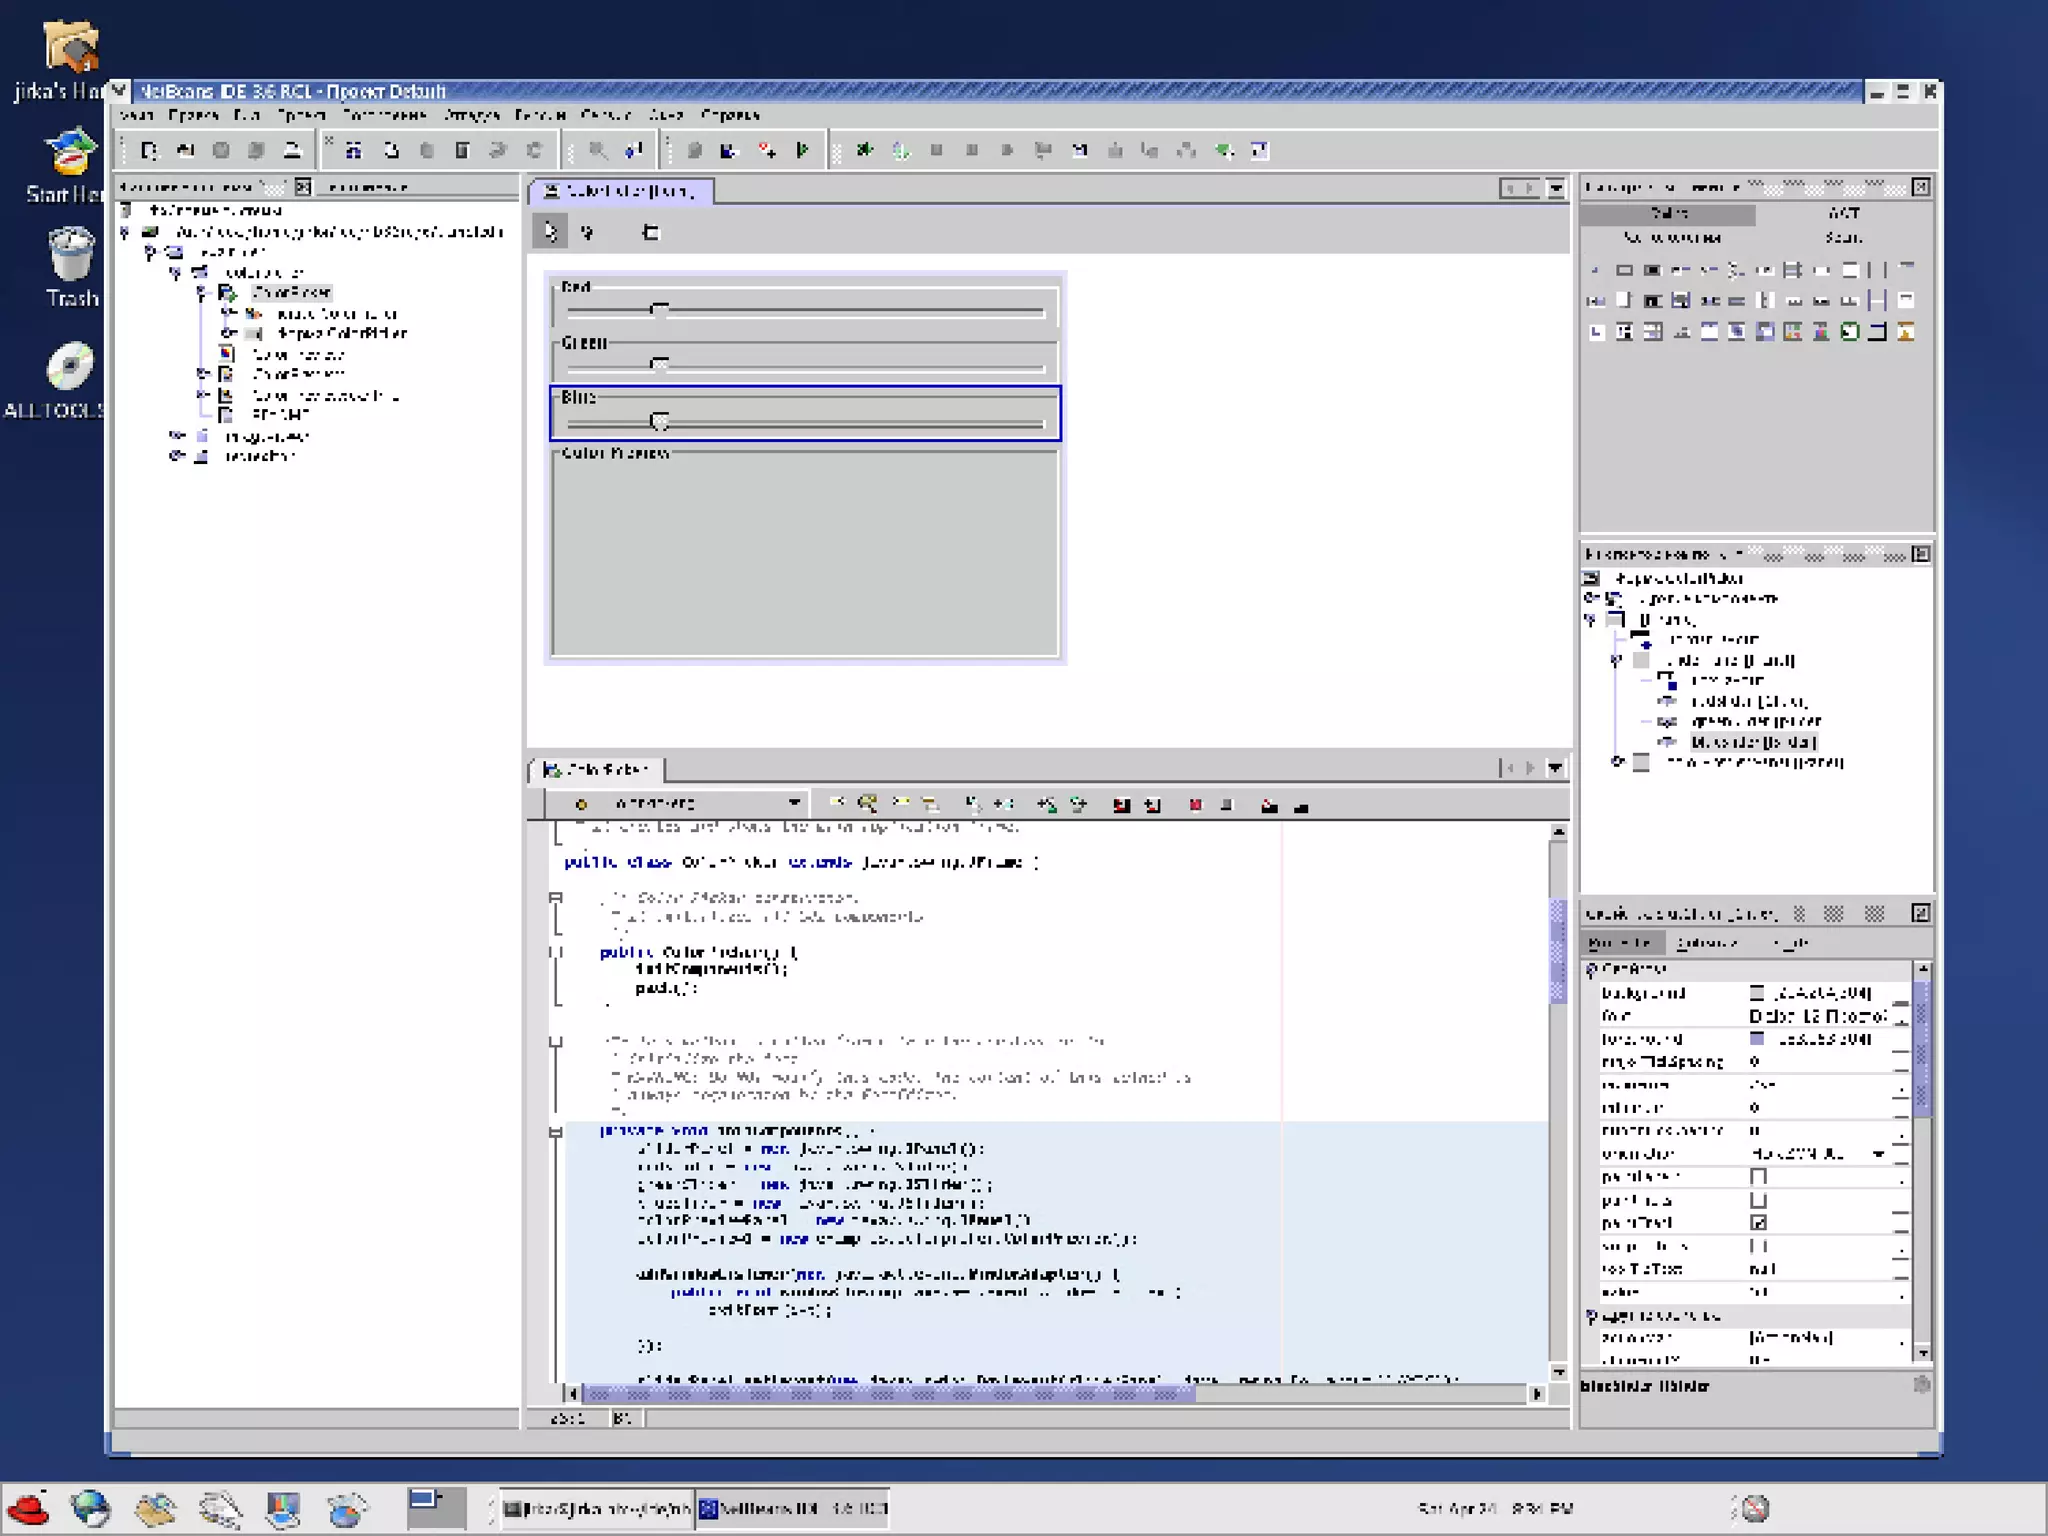The image size is (2048, 1536).
Task: Uncheck the paintTrack checkbox
Action: (1758, 1223)
